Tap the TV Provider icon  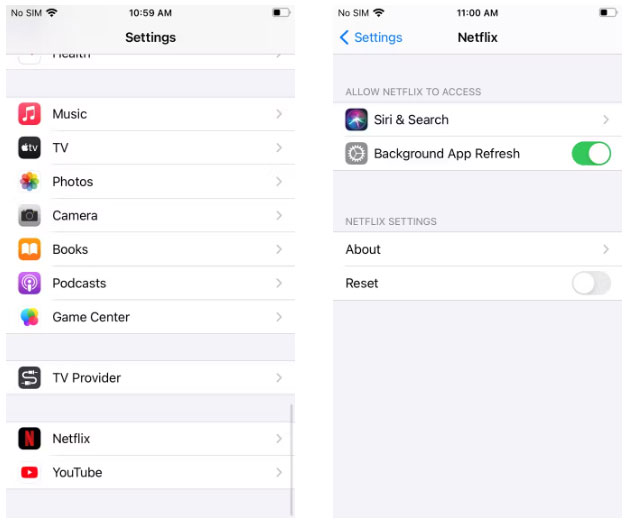coord(29,378)
